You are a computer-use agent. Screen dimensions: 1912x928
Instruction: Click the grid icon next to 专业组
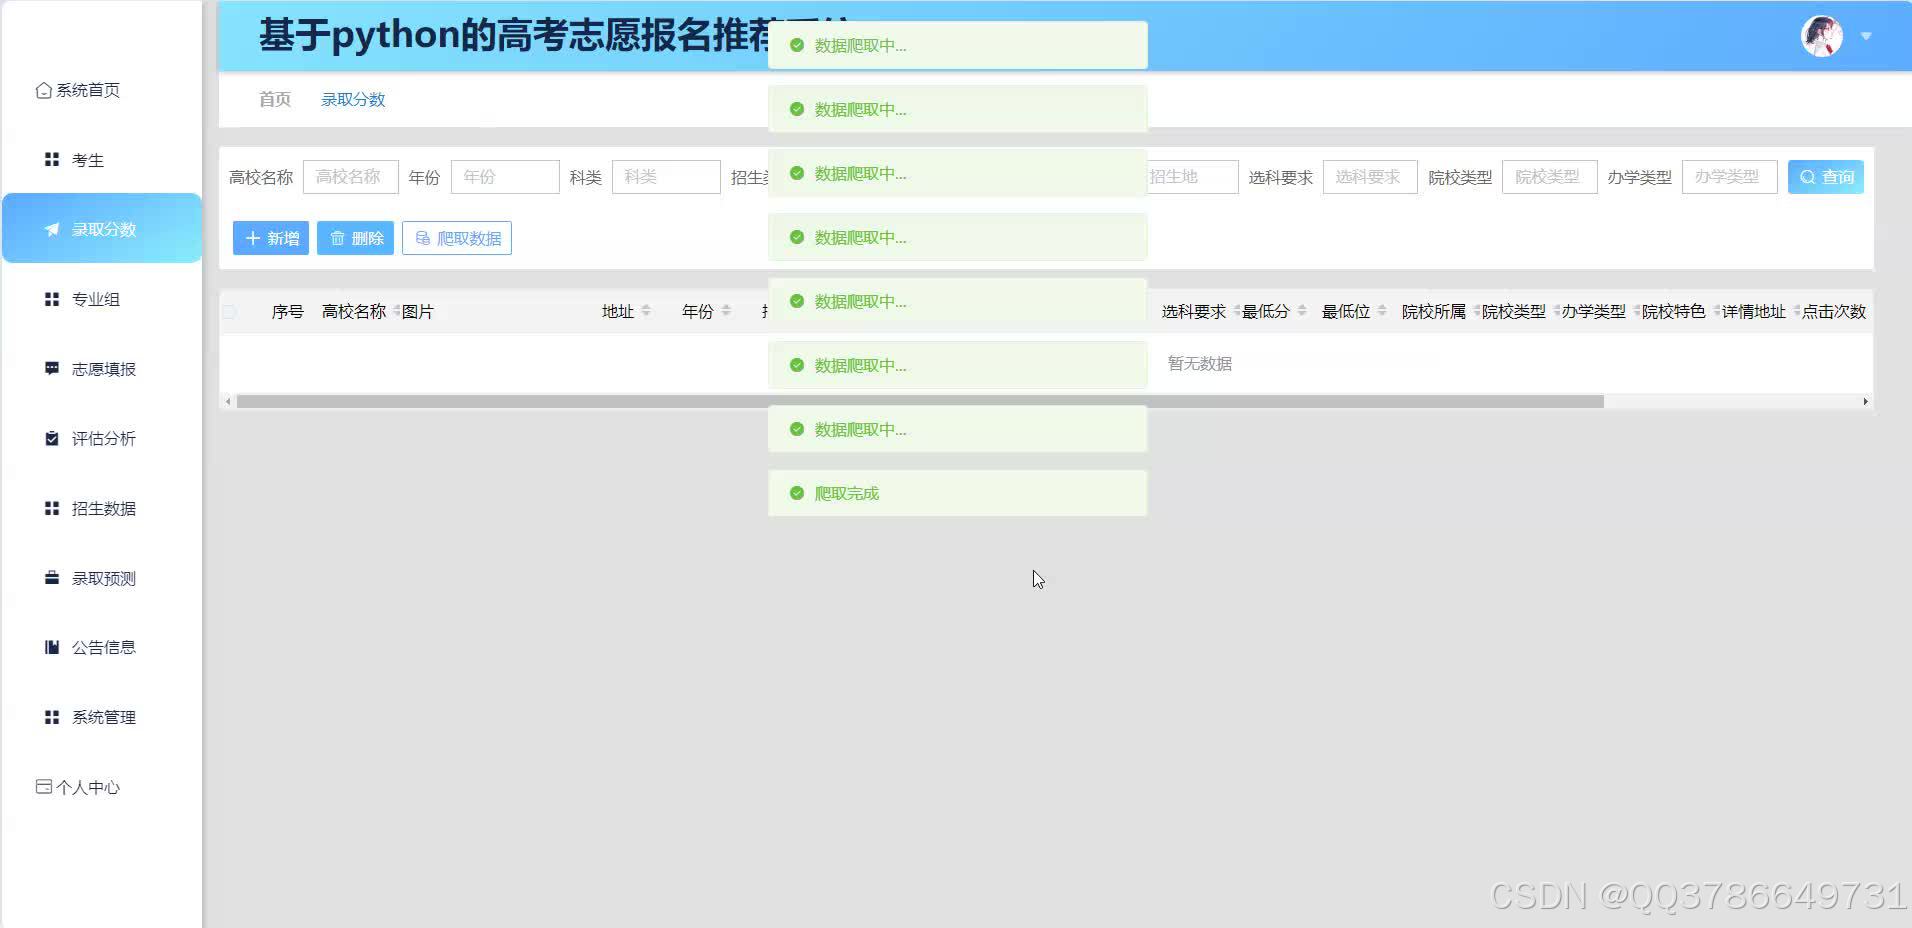52,299
